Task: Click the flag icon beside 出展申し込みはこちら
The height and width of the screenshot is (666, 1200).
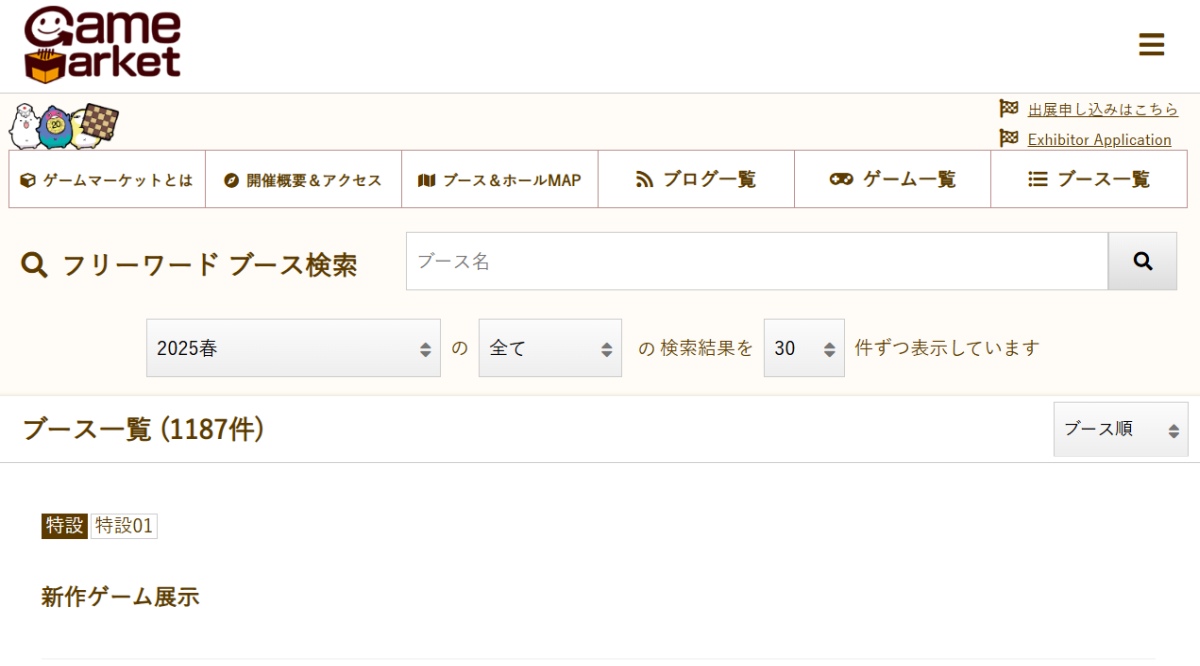Action: click(1008, 108)
